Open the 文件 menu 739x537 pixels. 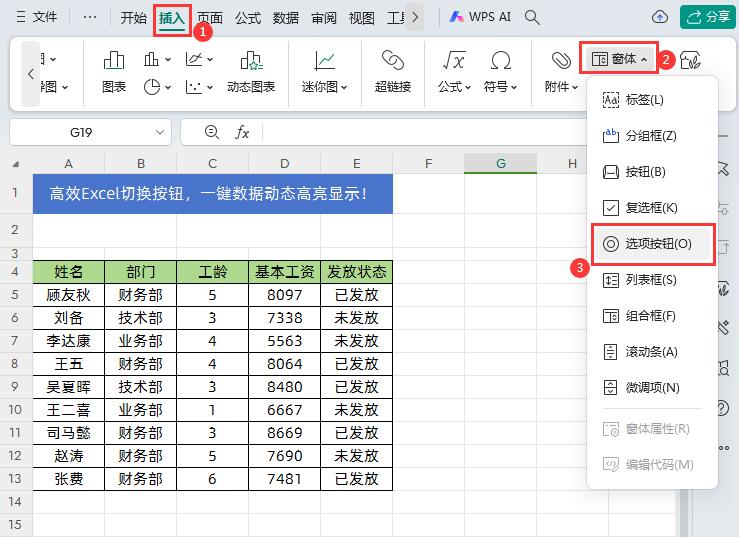click(x=37, y=17)
